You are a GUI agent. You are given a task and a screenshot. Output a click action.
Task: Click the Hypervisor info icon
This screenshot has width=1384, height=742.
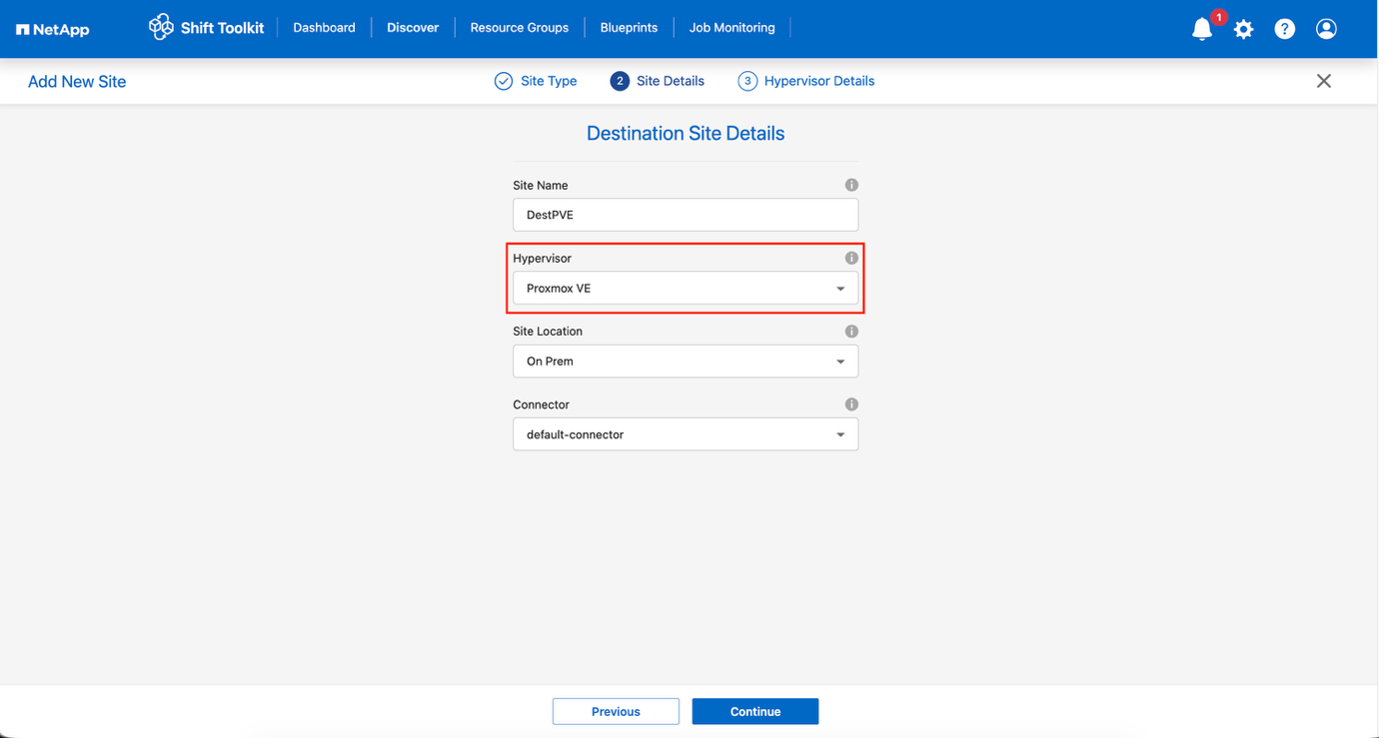(x=851, y=257)
